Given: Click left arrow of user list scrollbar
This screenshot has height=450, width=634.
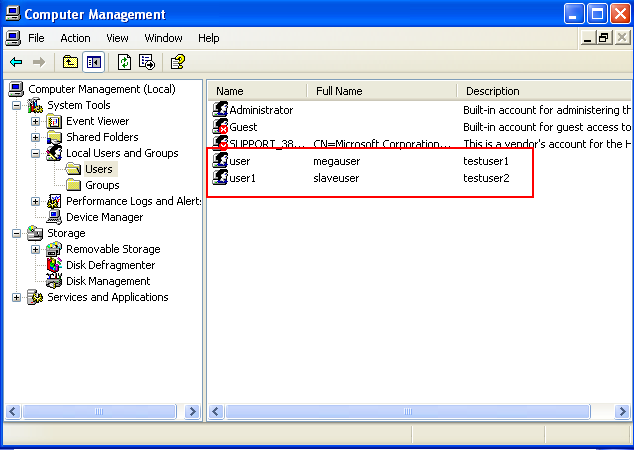Looking at the screenshot, I should (216, 412).
